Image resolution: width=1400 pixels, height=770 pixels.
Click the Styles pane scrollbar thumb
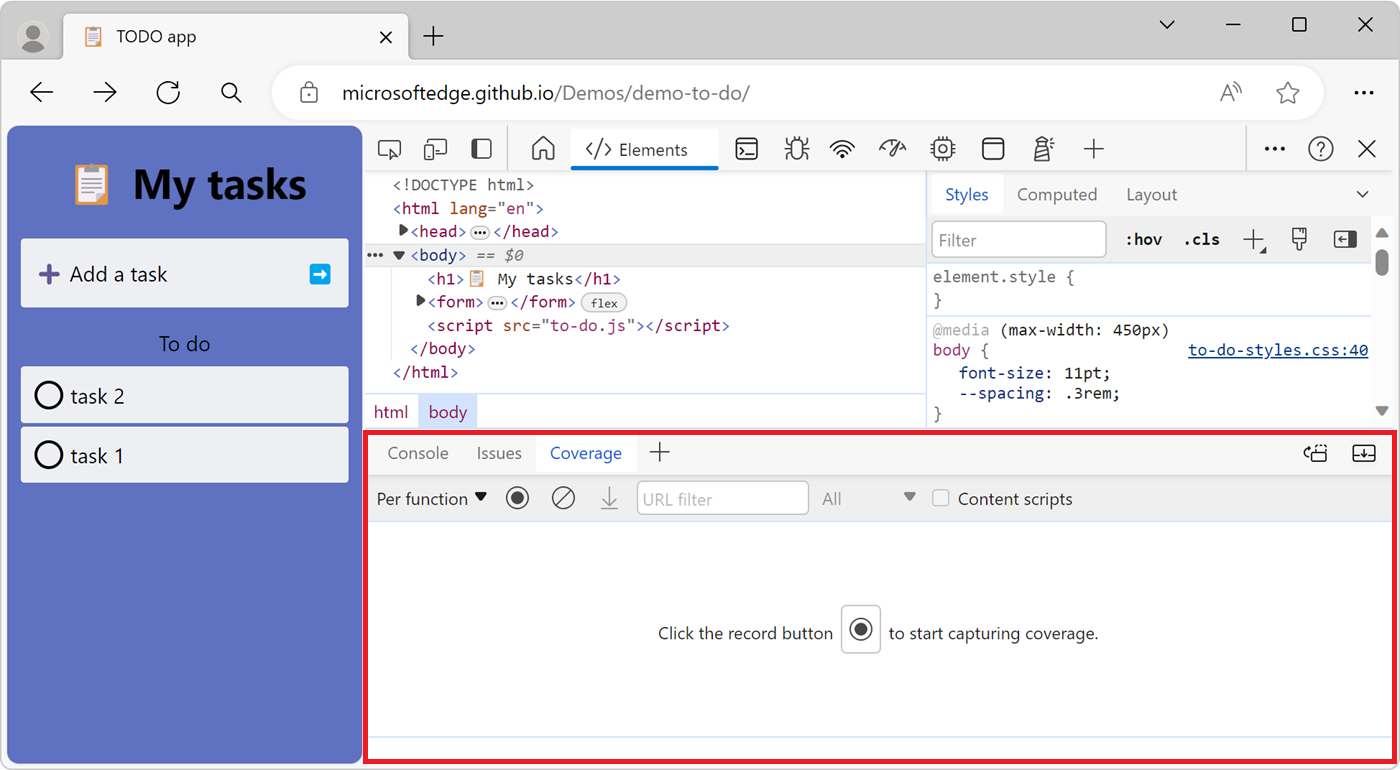(x=1382, y=261)
